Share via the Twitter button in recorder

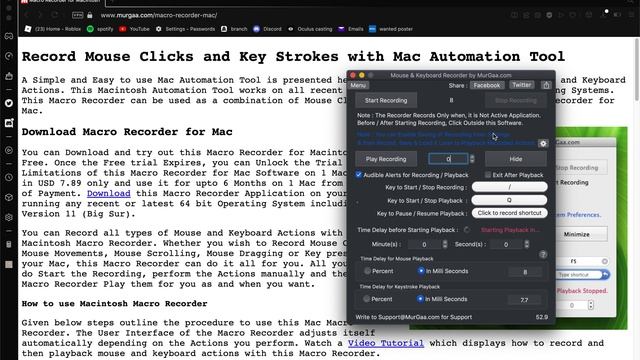click(x=522, y=85)
